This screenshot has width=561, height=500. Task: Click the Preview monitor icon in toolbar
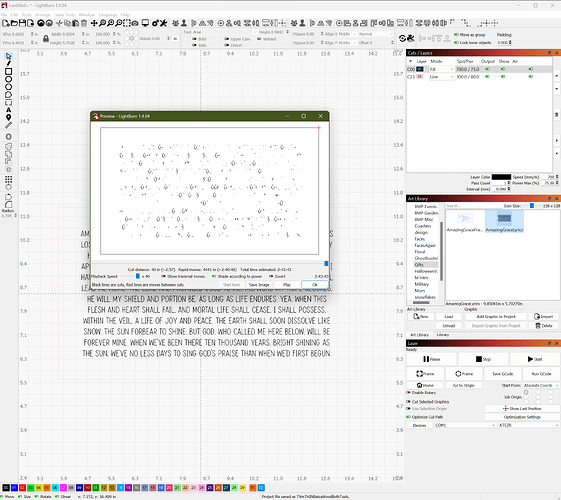coord(145,23)
